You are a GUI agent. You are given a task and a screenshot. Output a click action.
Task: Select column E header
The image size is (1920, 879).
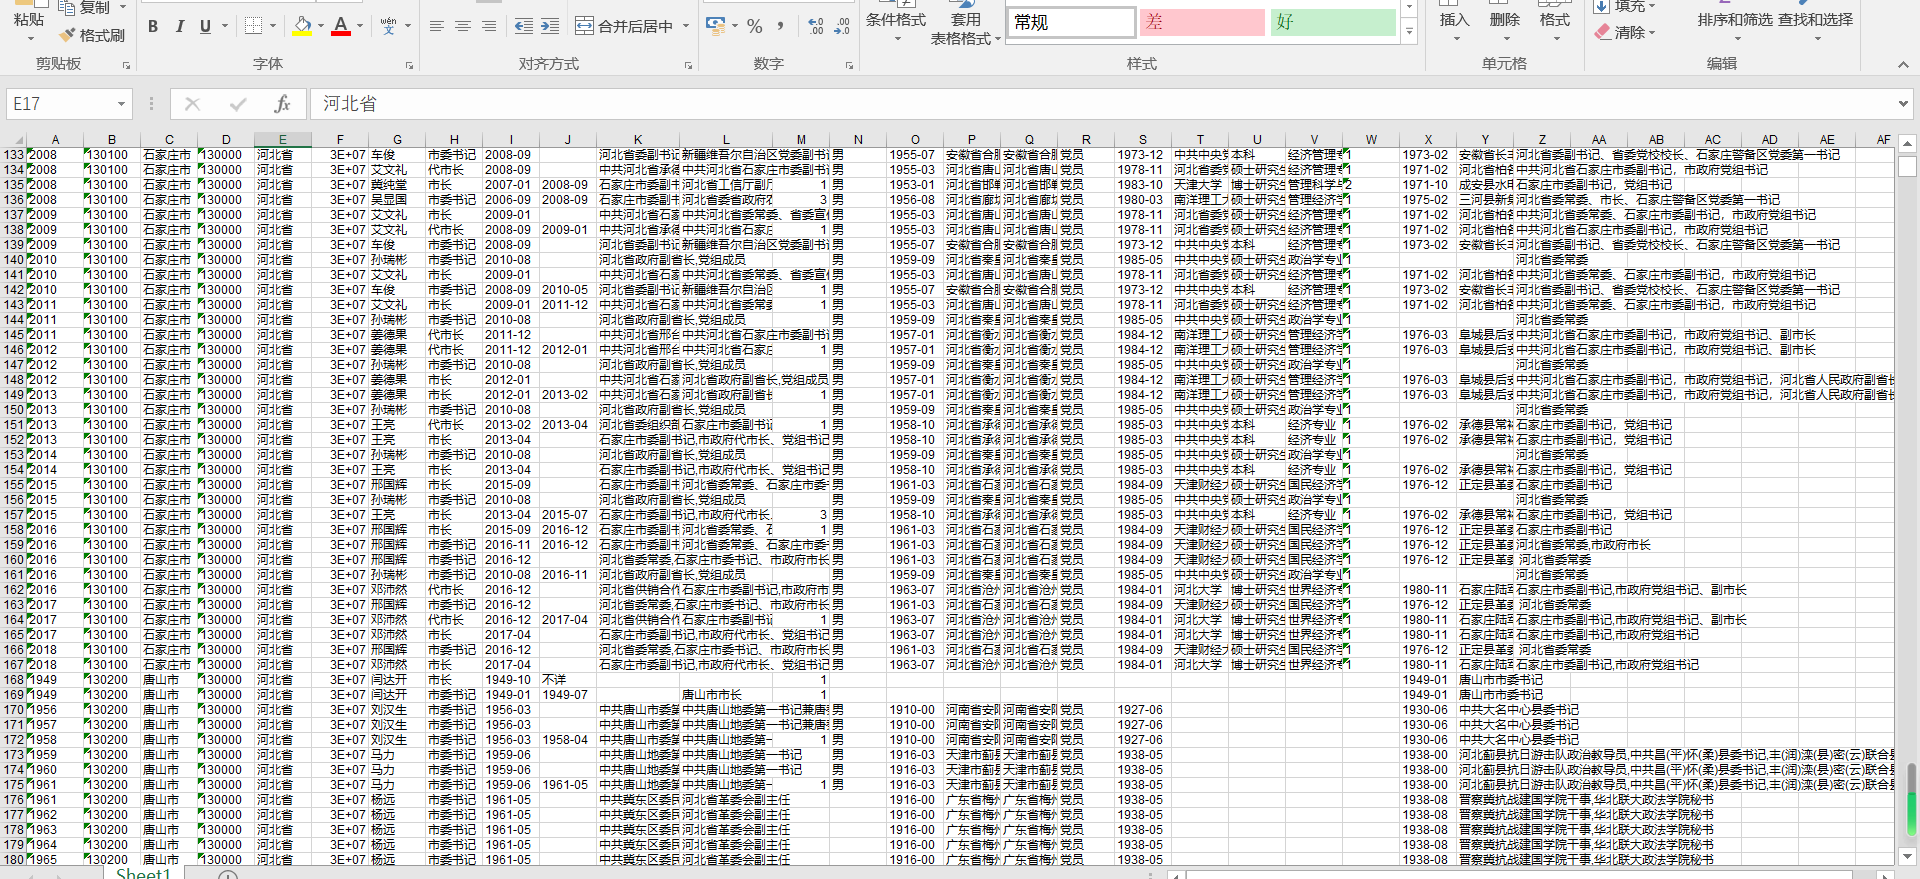point(283,140)
